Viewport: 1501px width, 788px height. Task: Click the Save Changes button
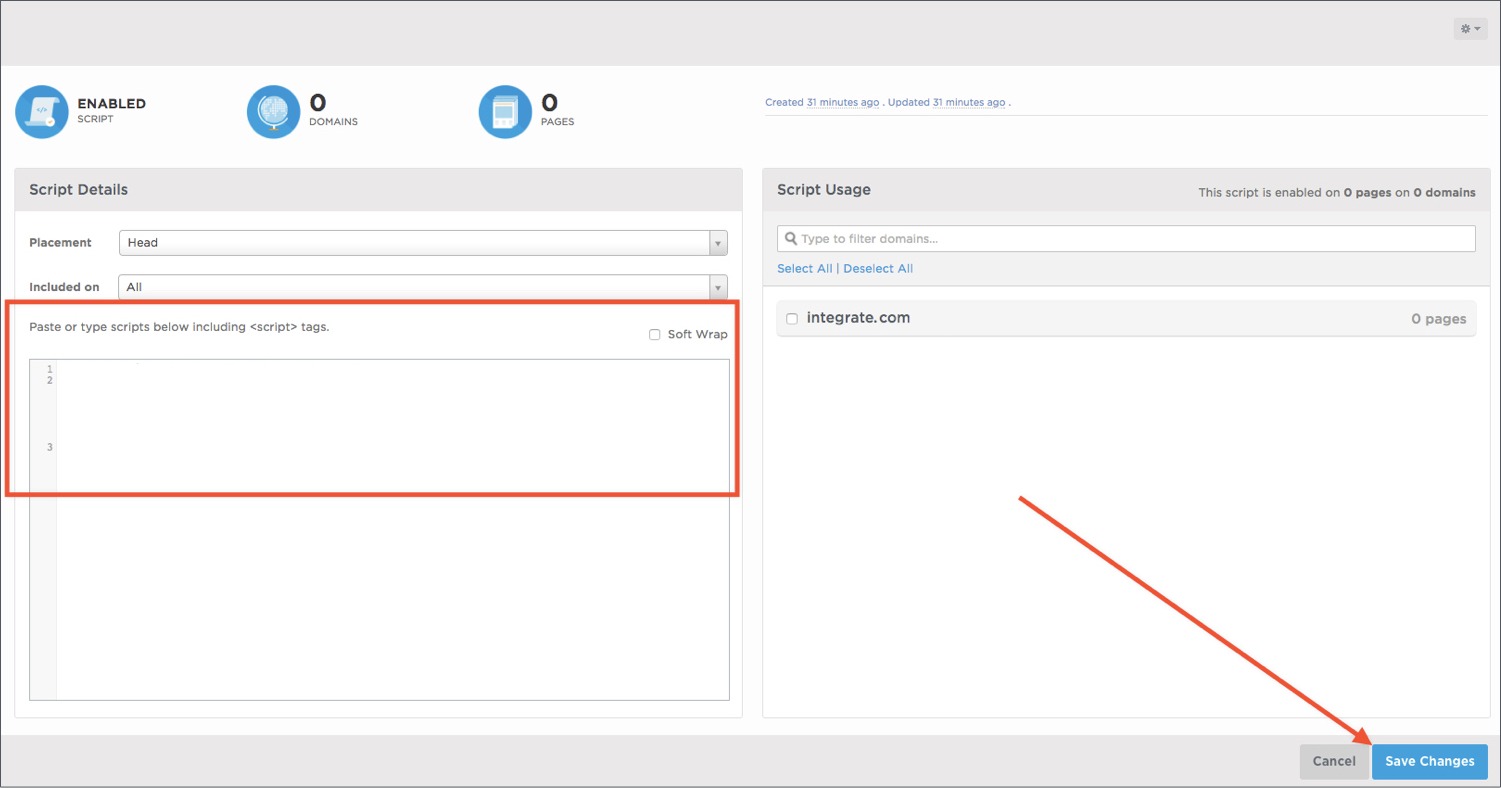(x=1430, y=761)
